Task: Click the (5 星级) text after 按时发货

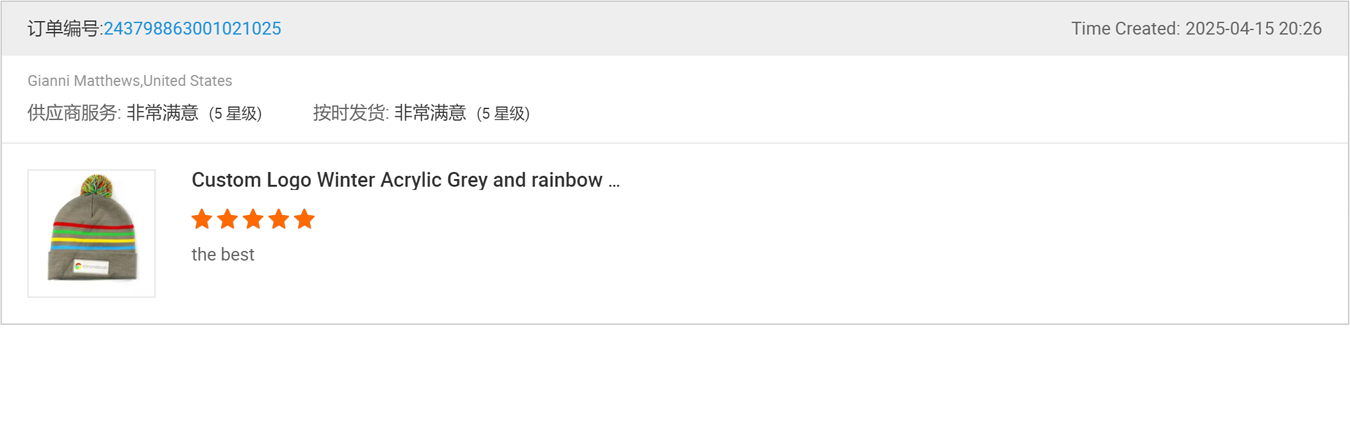Action: (503, 114)
